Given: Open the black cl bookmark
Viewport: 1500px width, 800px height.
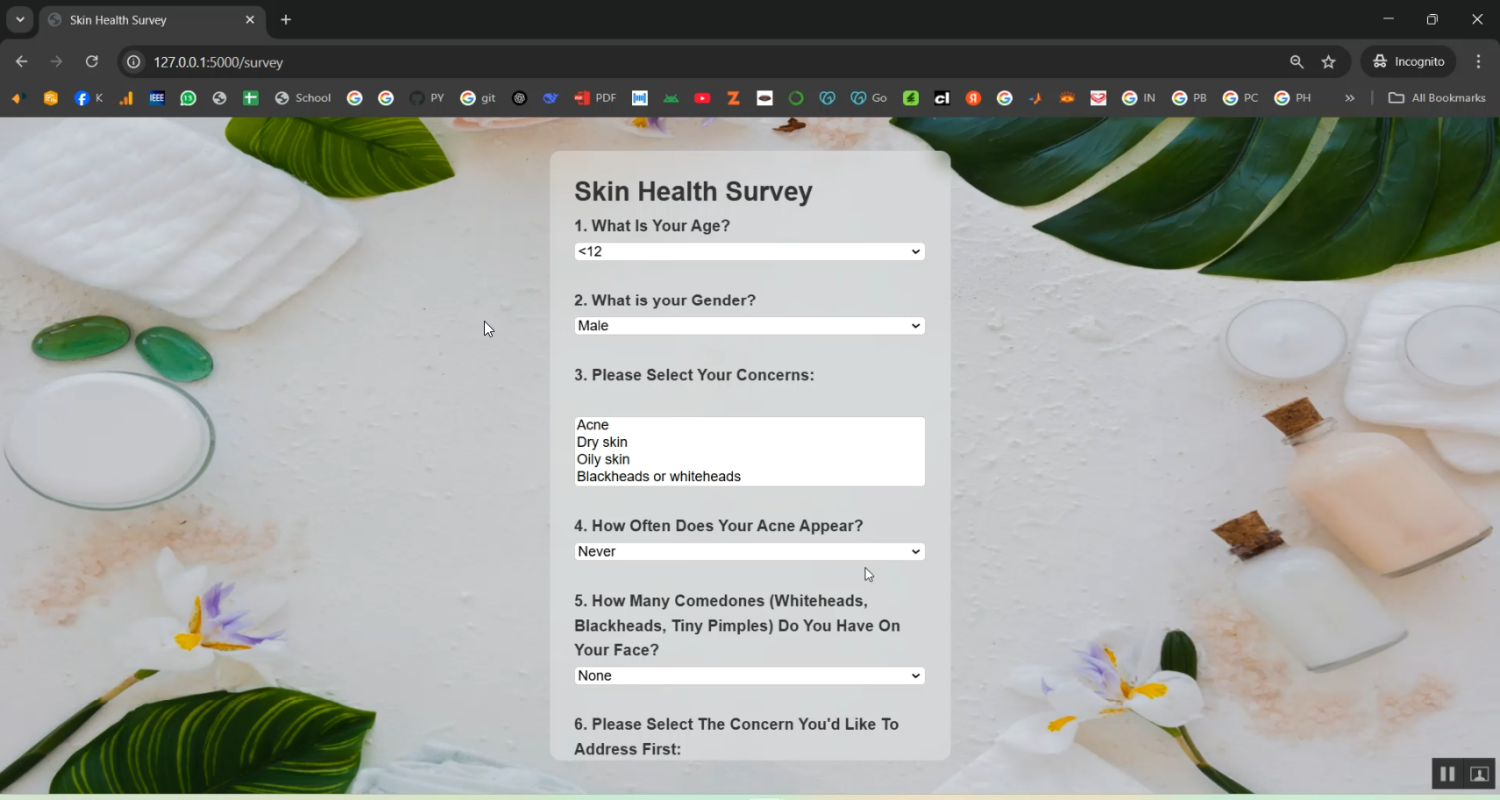Looking at the screenshot, I should coord(942,98).
